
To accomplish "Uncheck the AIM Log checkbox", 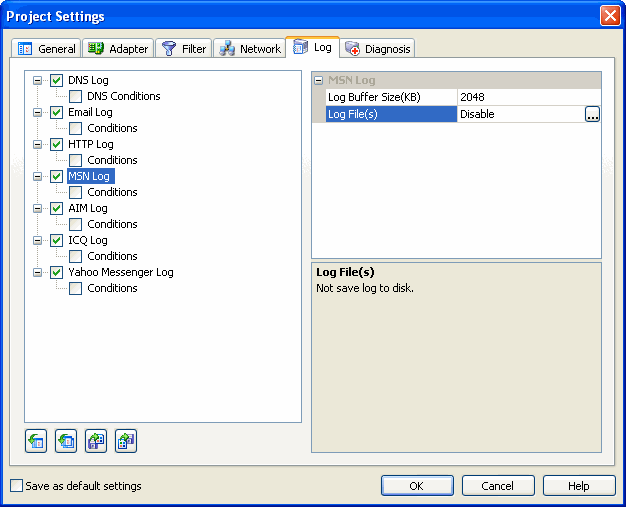I will pos(56,208).
